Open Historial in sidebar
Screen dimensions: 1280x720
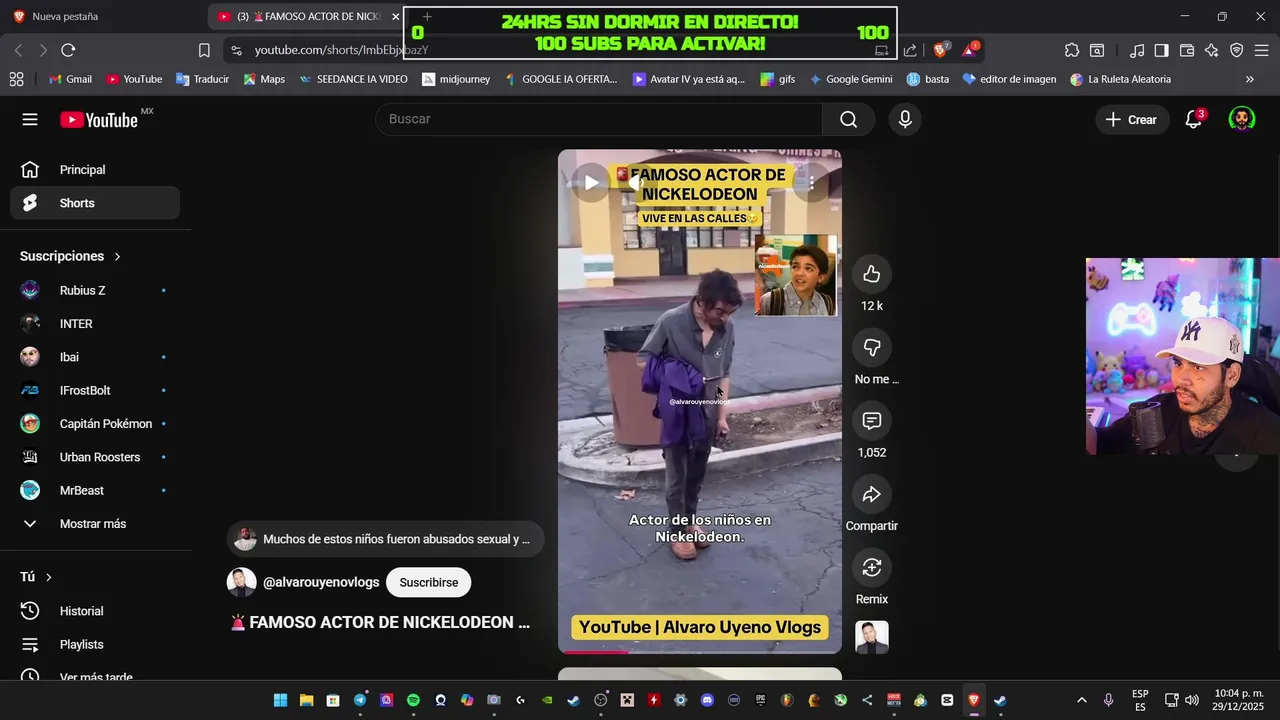pyautogui.click(x=95, y=611)
